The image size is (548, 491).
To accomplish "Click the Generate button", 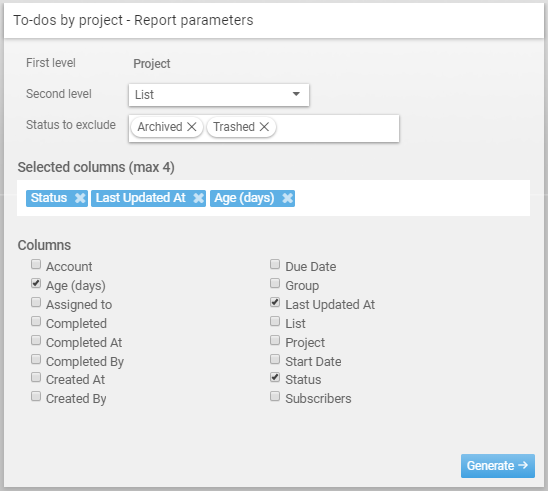I will pos(498,466).
